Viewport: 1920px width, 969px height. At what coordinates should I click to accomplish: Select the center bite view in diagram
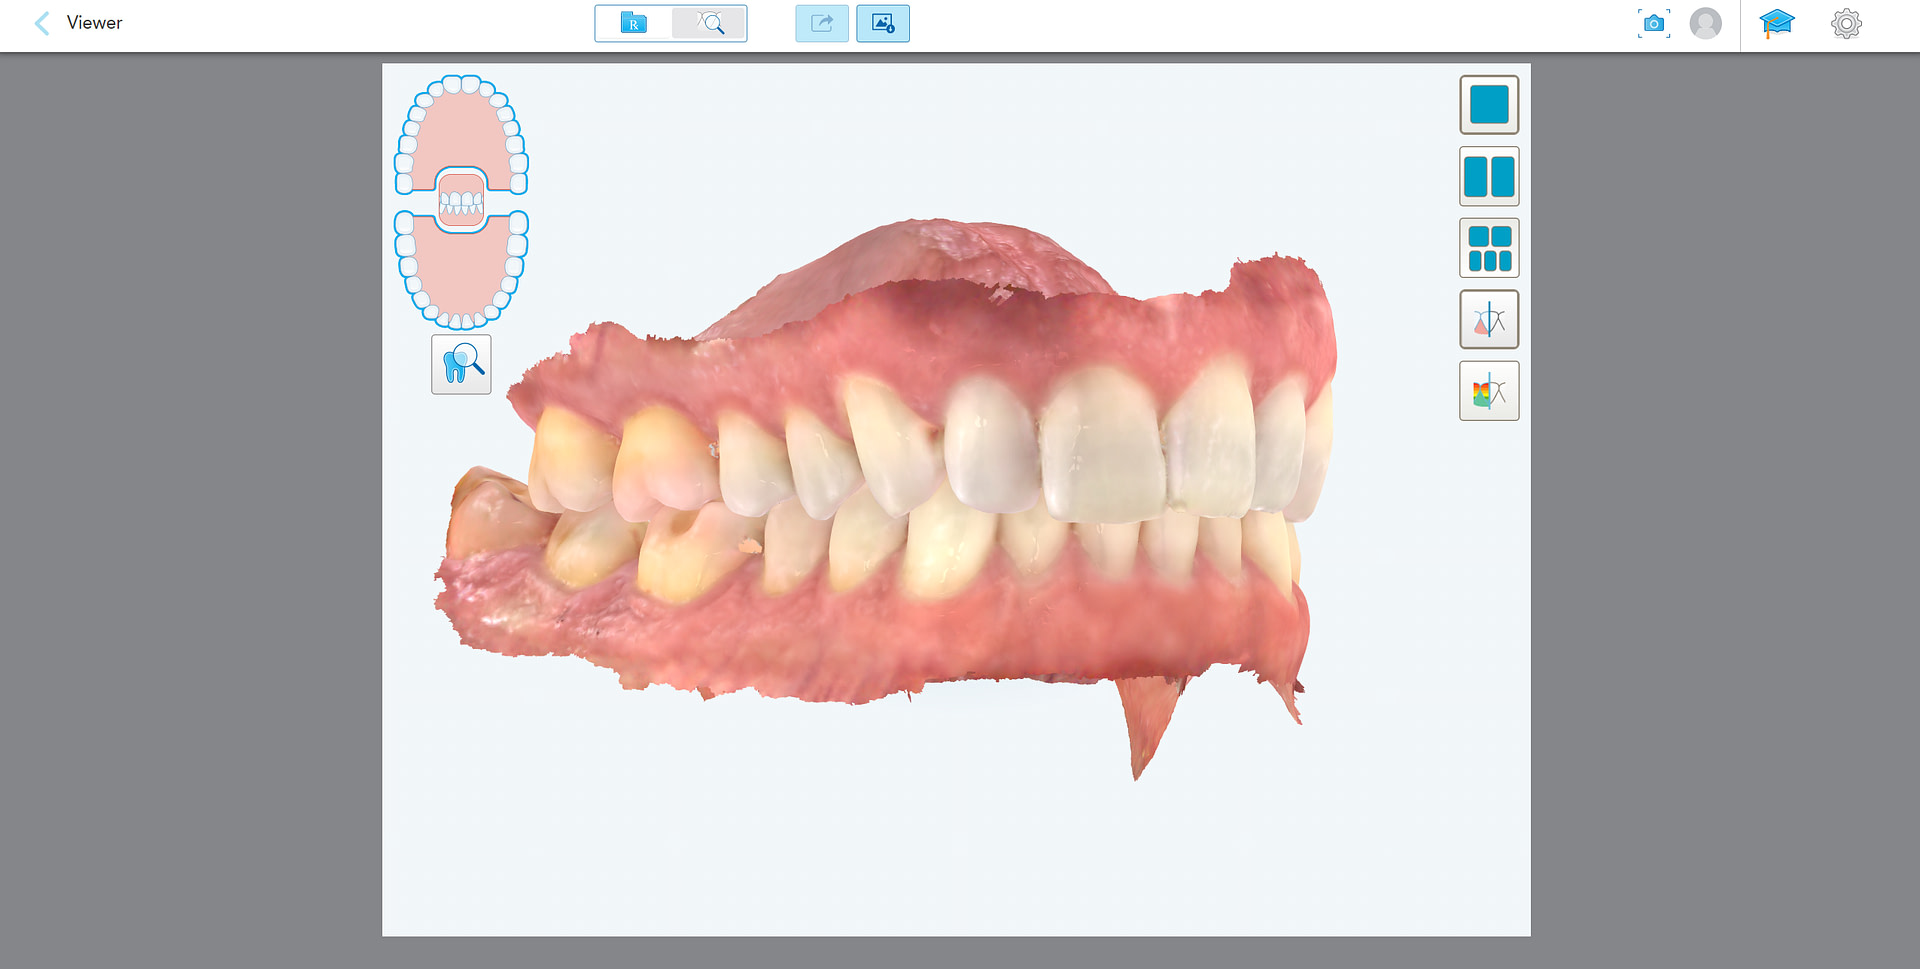pyautogui.click(x=461, y=200)
